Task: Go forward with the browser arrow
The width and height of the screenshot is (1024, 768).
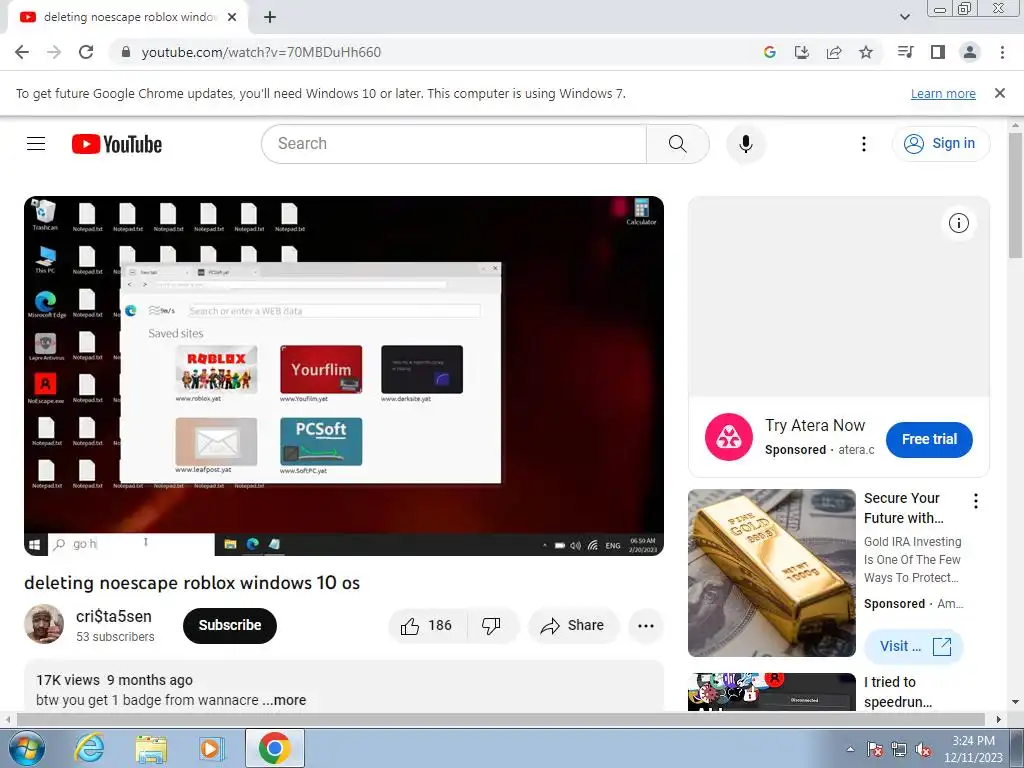Action: click(x=54, y=52)
